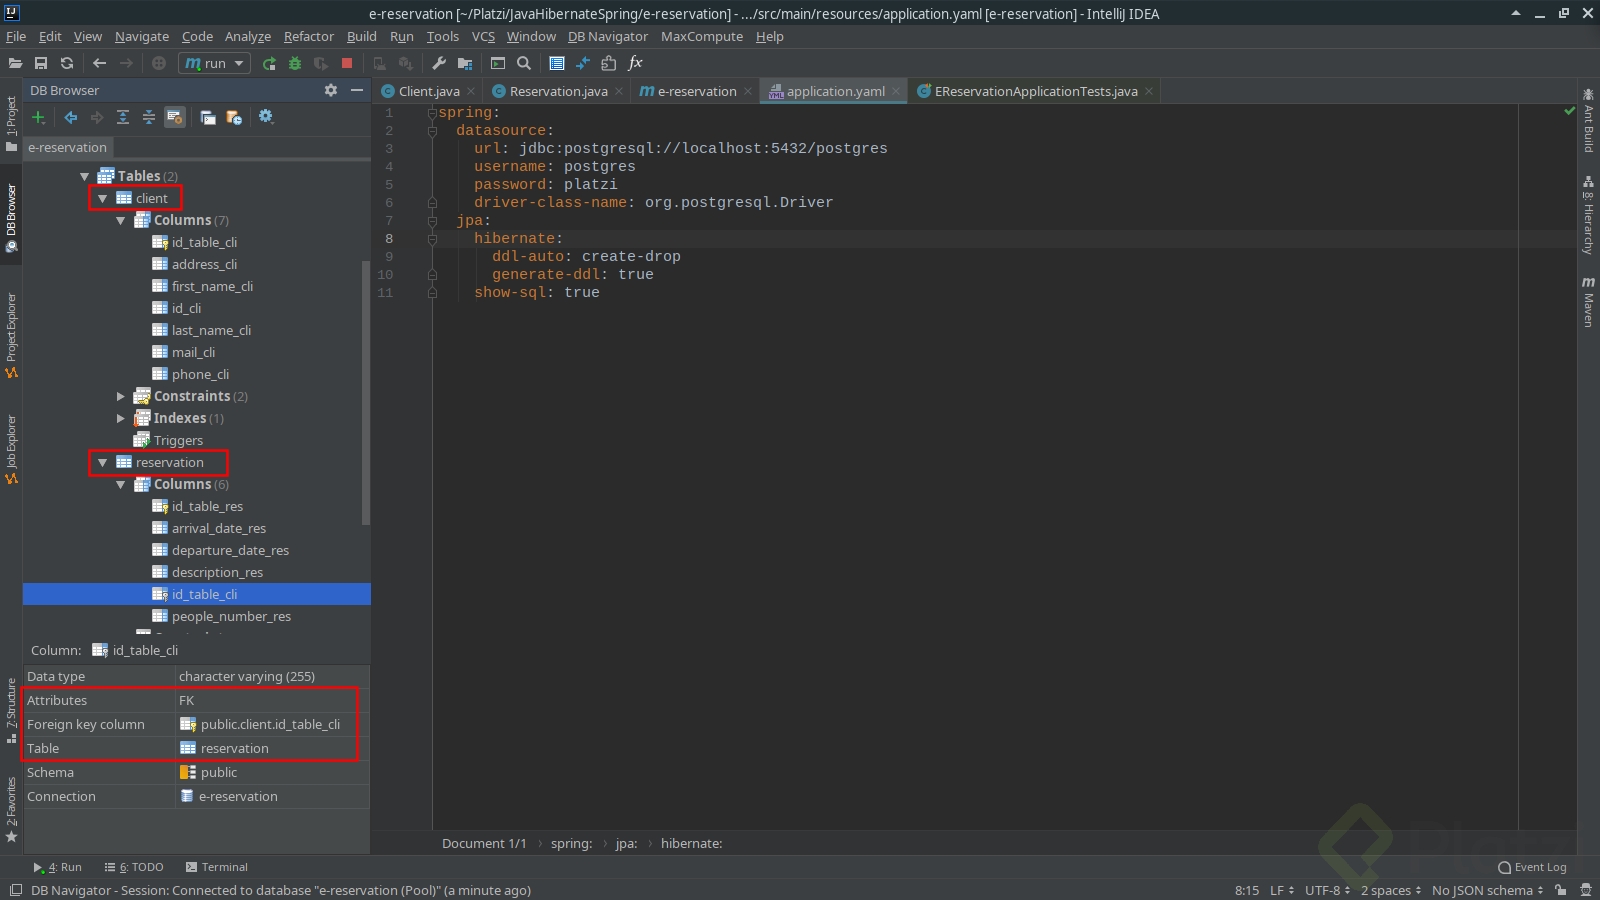Fold the datasource block in editor gutter
Screen dimensions: 1600x900
432,131
